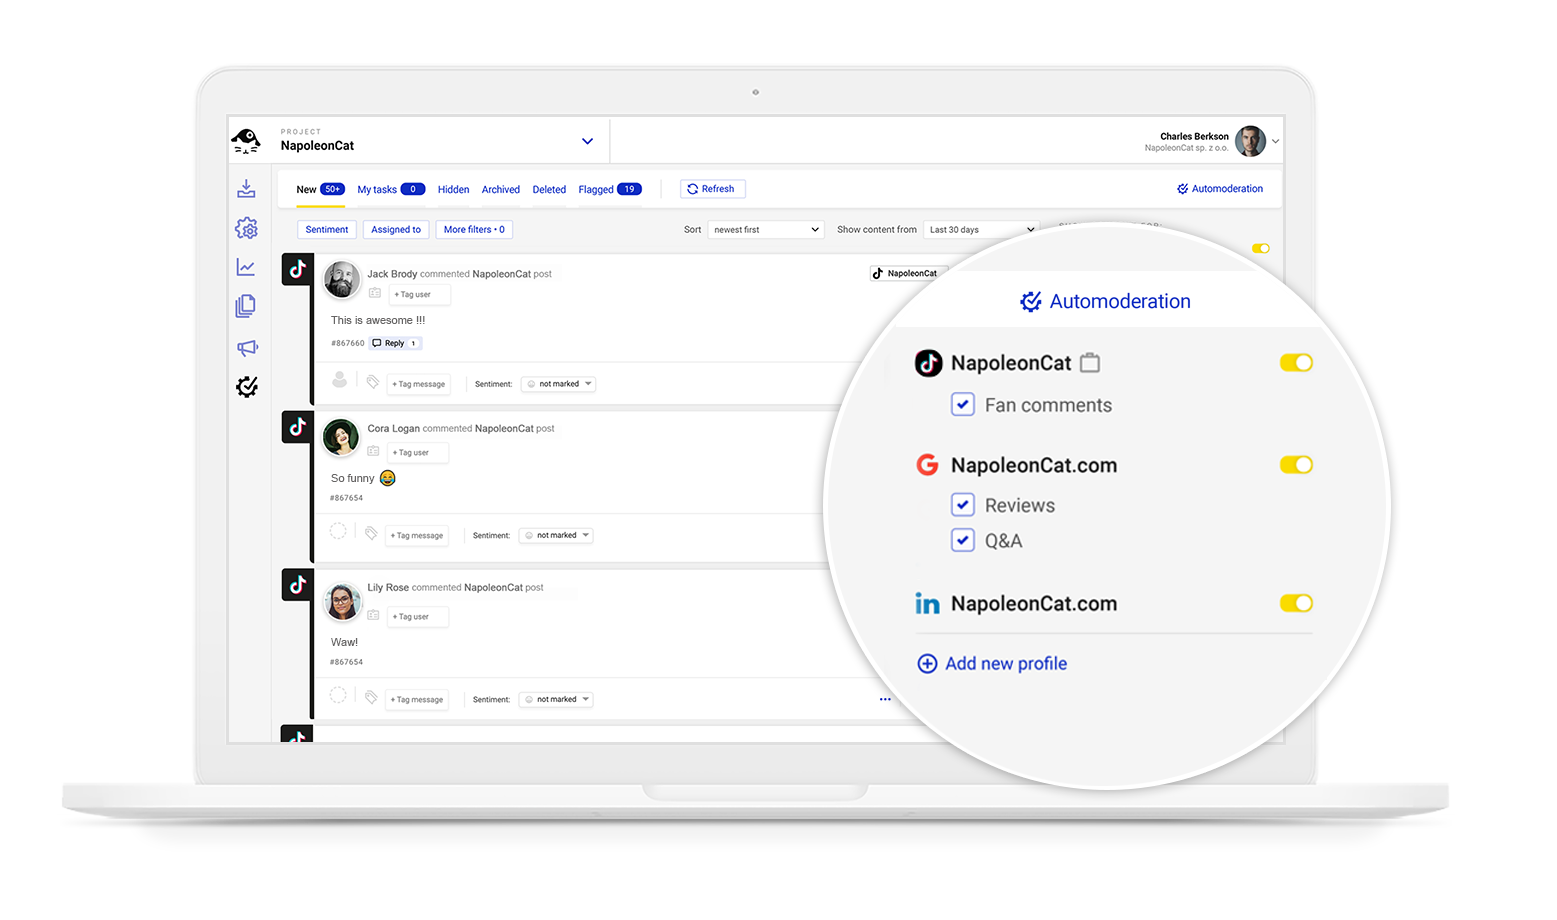This screenshot has height=920, width=1557.
Task: Click Add new profile link
Action: click(x=992, y=663)
